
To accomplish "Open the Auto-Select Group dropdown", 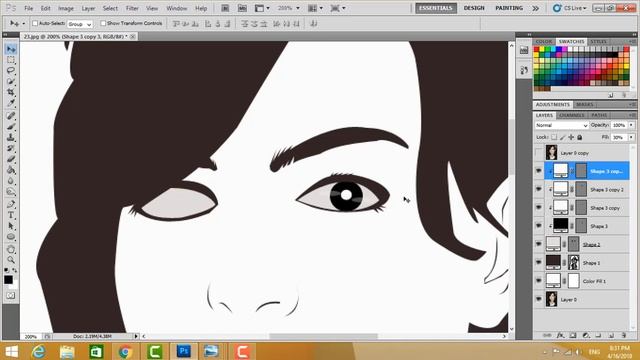I will pyautogui.click(x=80, y=24).
